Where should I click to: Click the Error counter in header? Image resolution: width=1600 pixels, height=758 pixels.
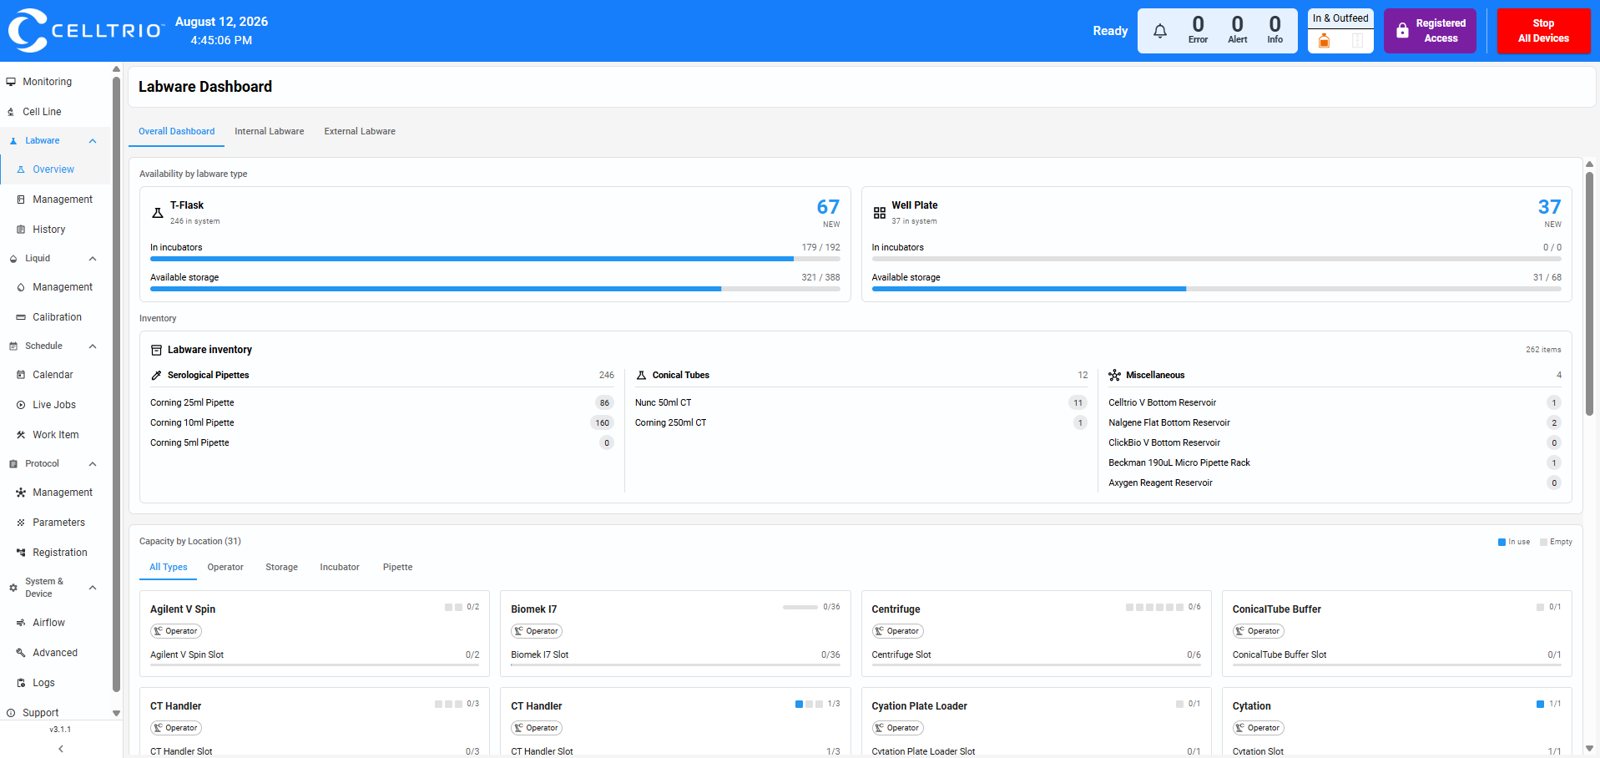[1198, 30]
